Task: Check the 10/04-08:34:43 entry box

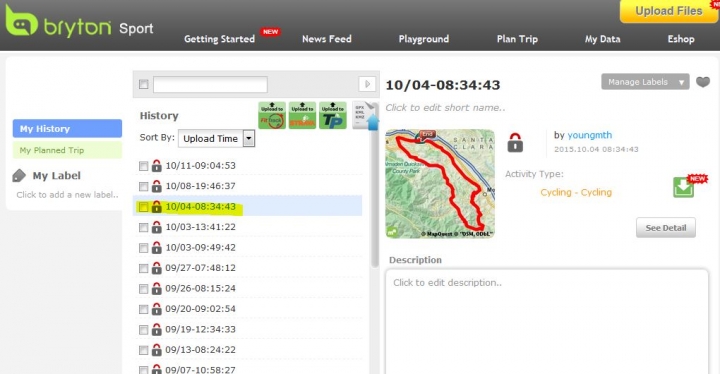Action: tap(144, 207)
